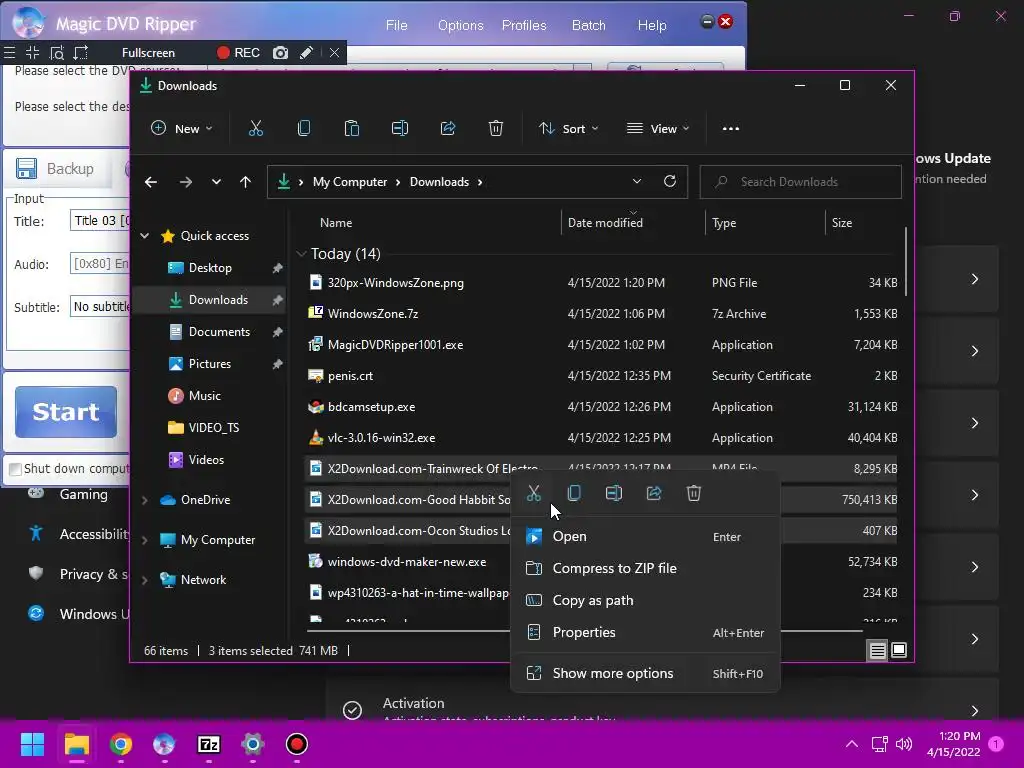
Task: Click Delete icon in the context menu
Action: click(x=694, y=493)
